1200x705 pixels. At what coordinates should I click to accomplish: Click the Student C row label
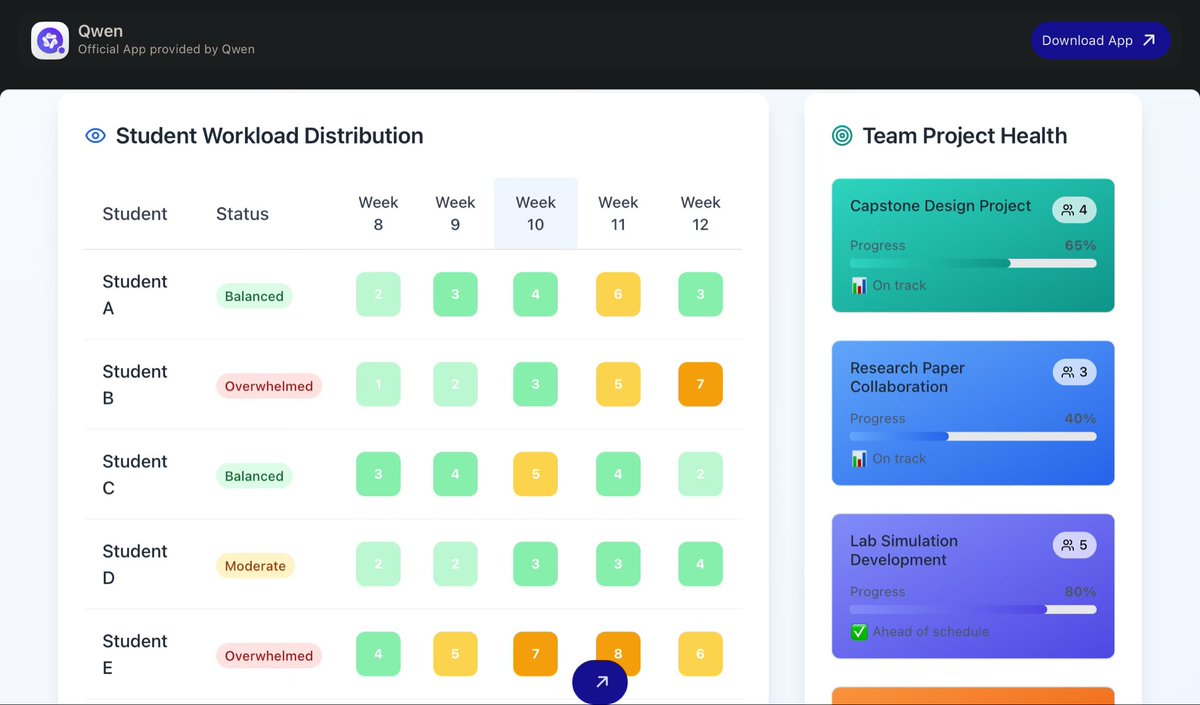(135, 475)
